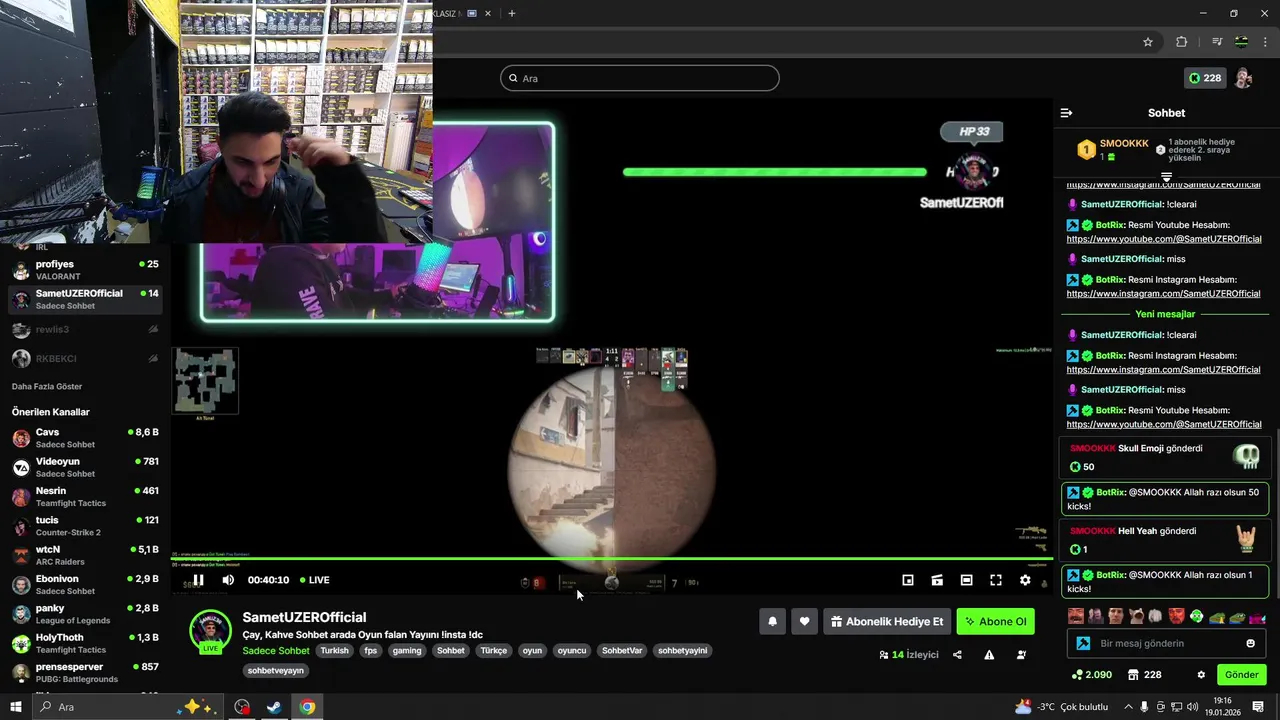Click Daha Fazla Göster in sidebar
The width and height of the screenshot is (1280, 720).
pyautogui.click(x=47, y=386)
